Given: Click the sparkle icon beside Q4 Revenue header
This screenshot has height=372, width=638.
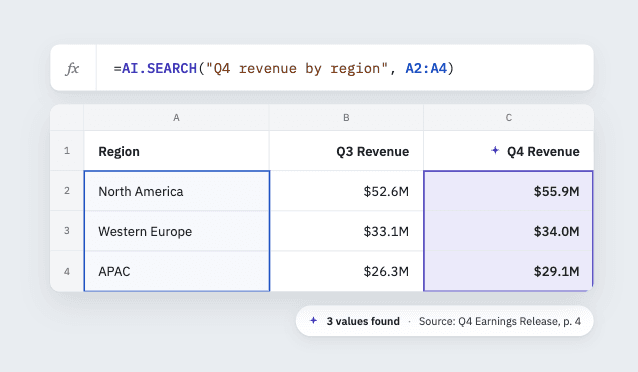Looking at the screenshot, I should pyautogui.click(x=495, y=151).
